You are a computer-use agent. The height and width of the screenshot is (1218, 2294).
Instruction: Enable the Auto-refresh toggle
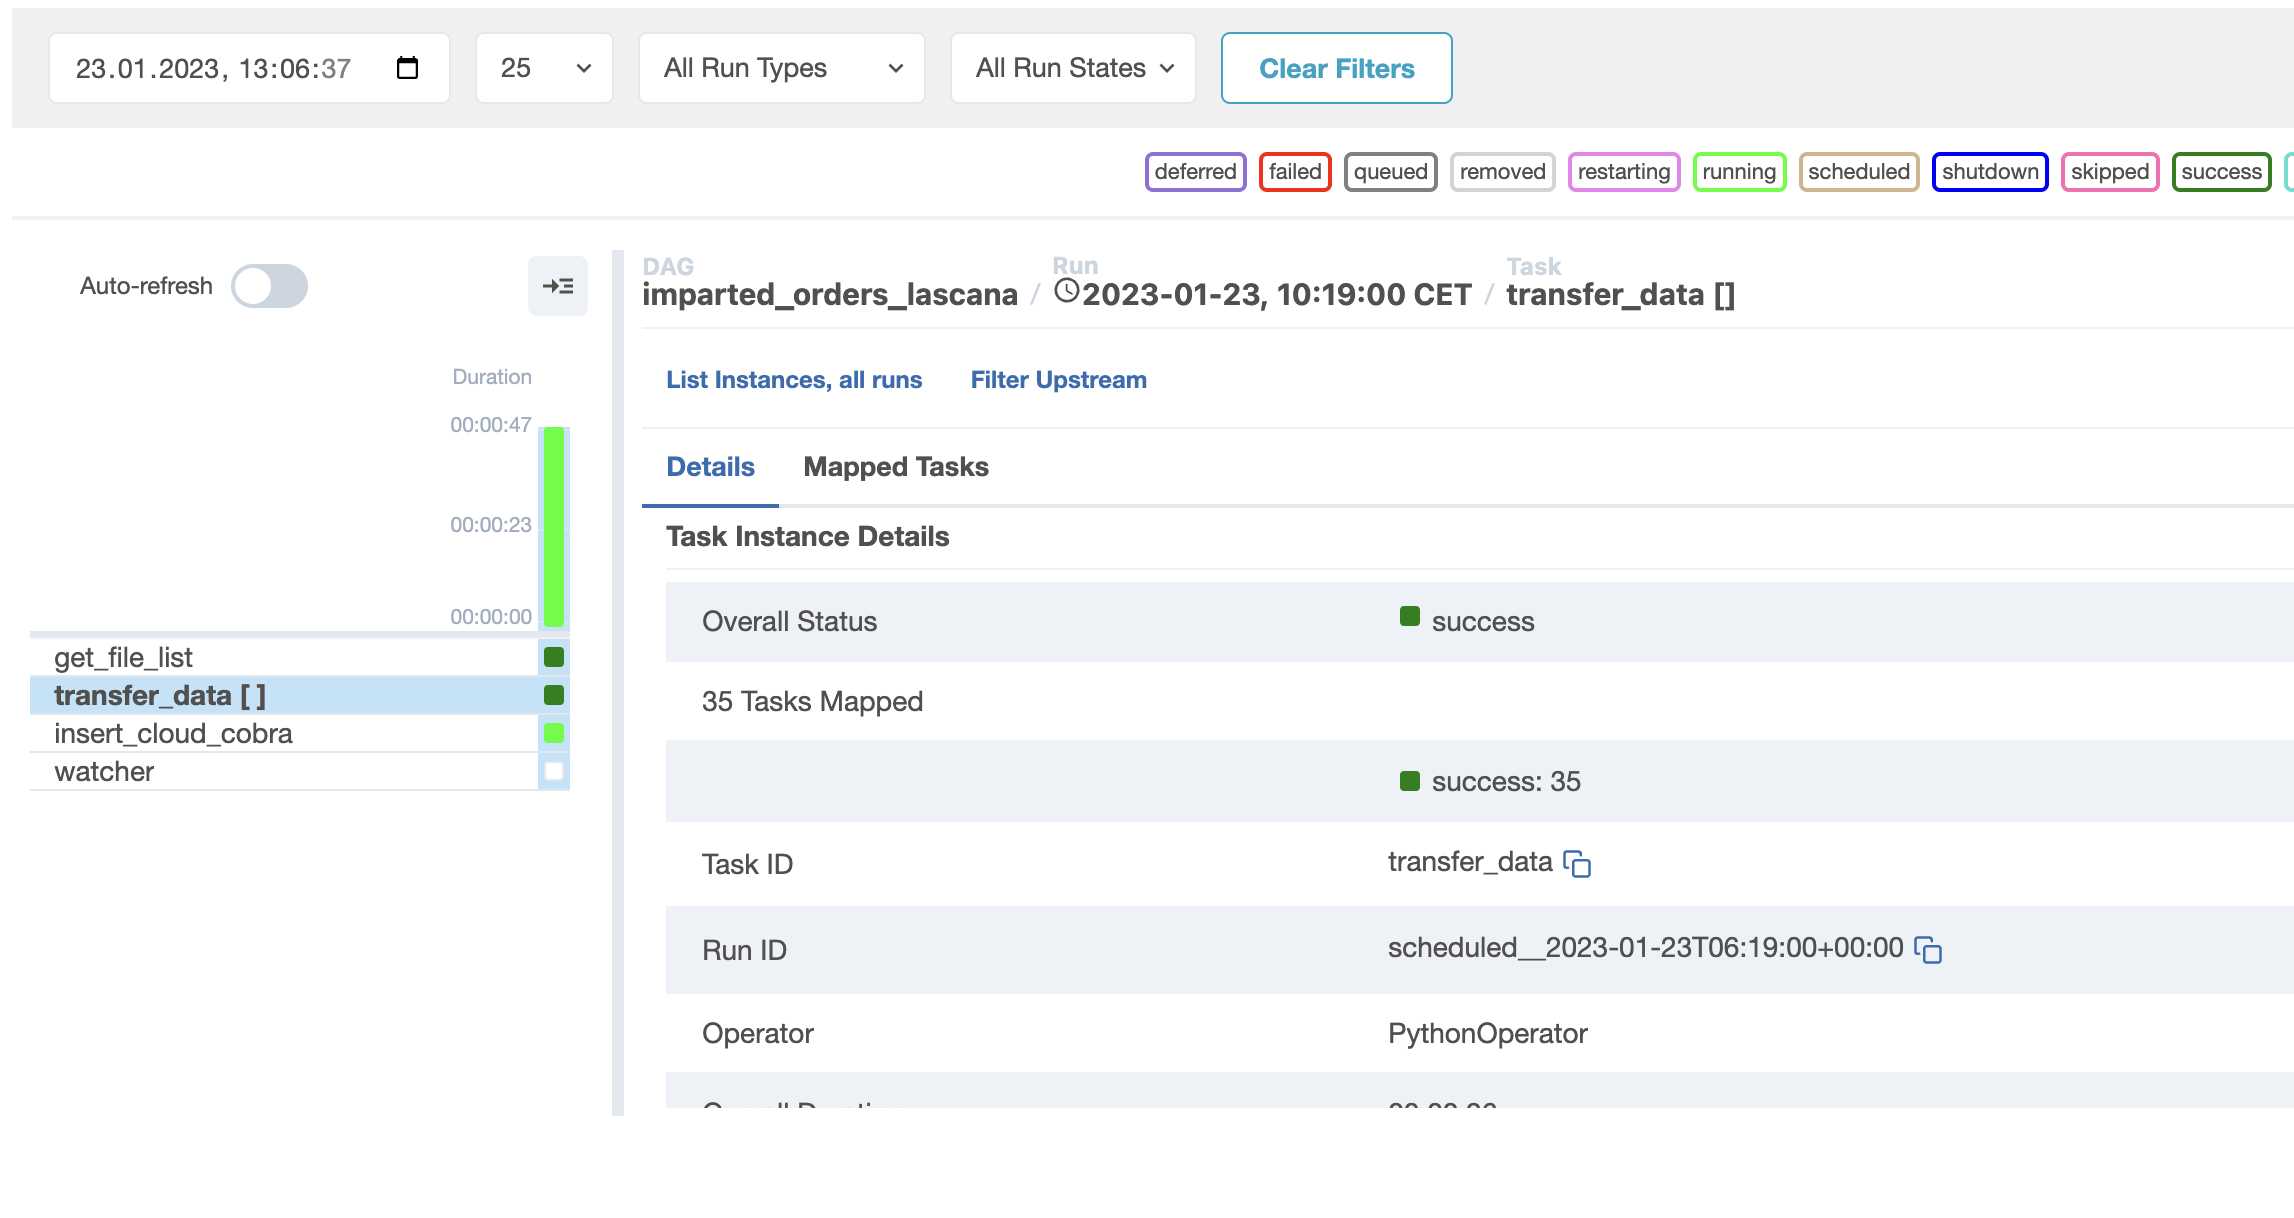click(268, 286)
